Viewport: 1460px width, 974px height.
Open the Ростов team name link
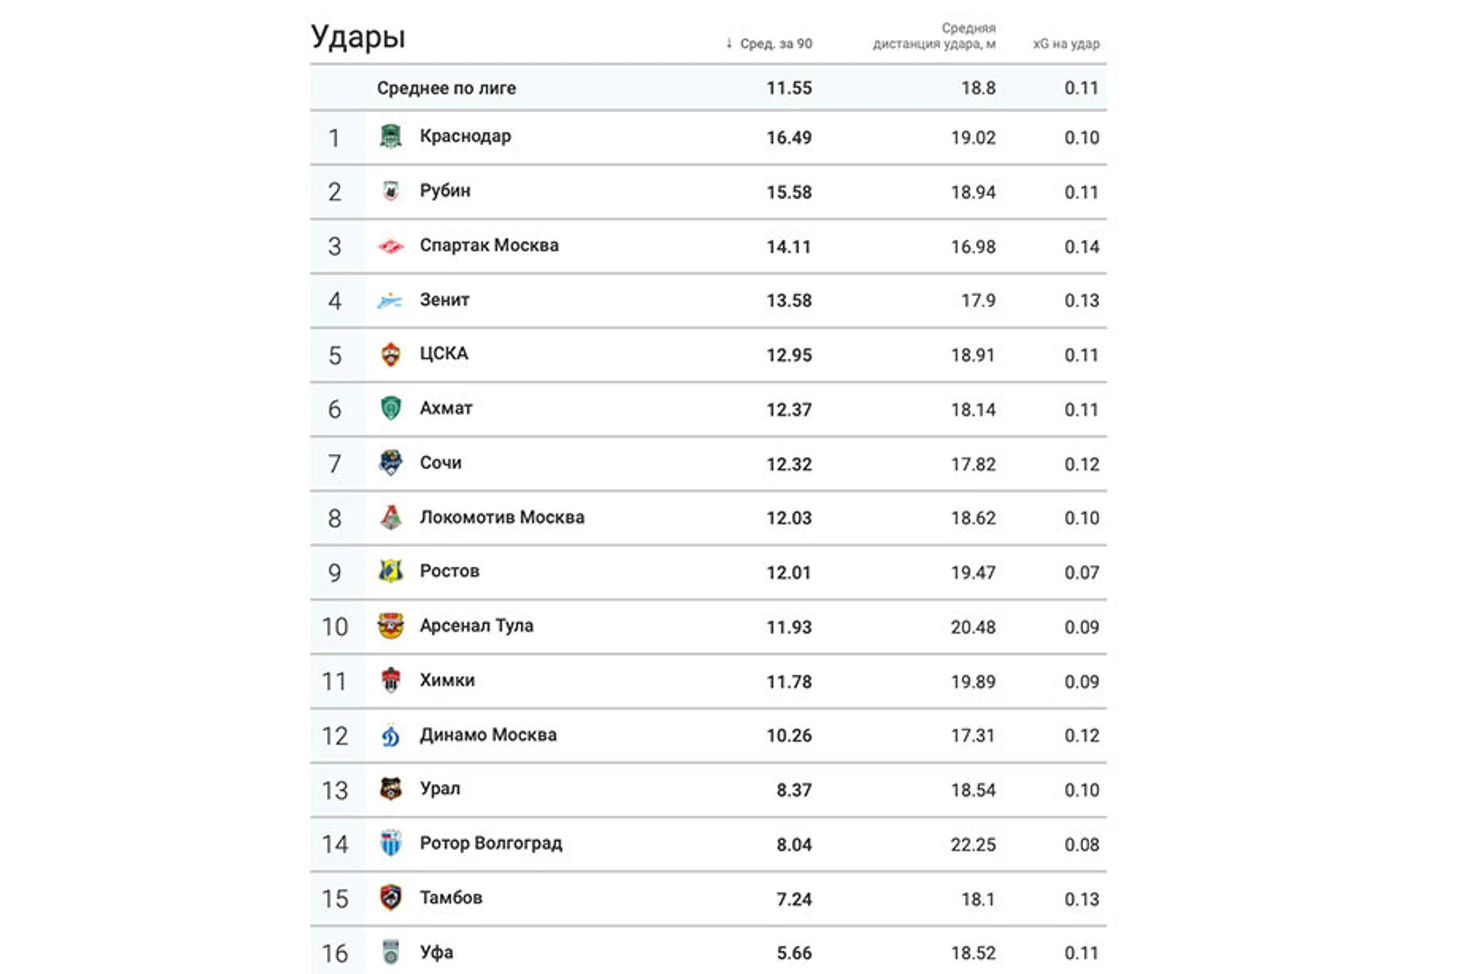[449, 571]
